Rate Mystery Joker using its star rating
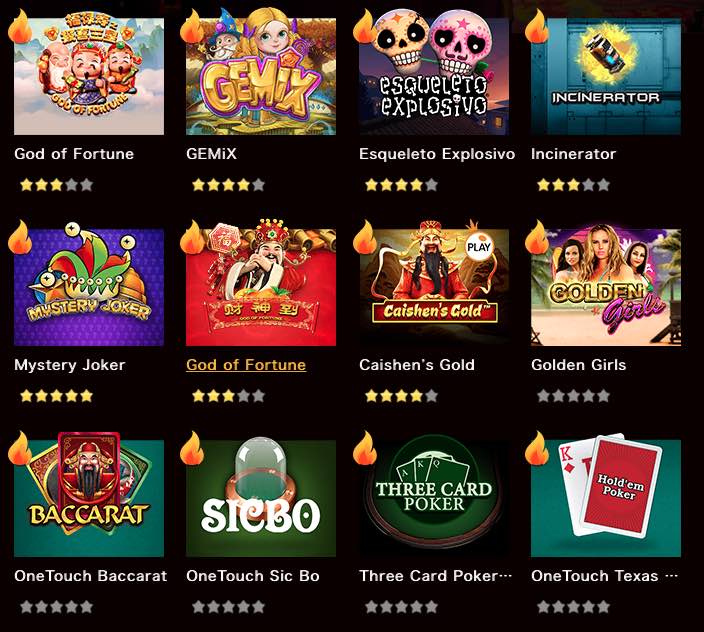This screenshot has width=704, height=632. point(57,396)
